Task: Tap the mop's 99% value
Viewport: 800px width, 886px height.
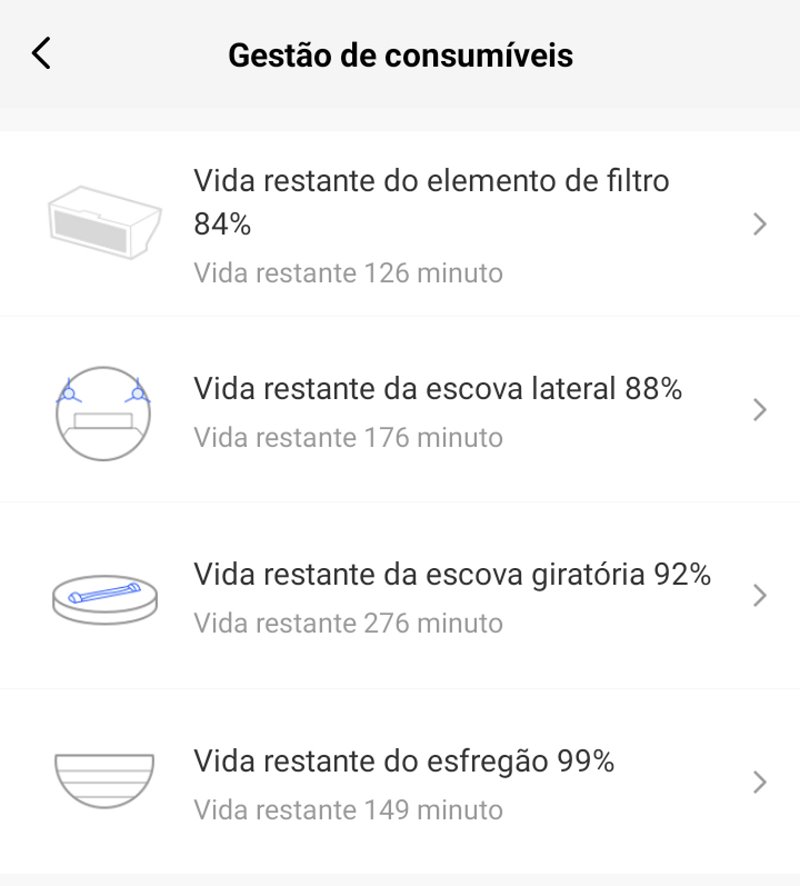Action: tap(585, 761)
